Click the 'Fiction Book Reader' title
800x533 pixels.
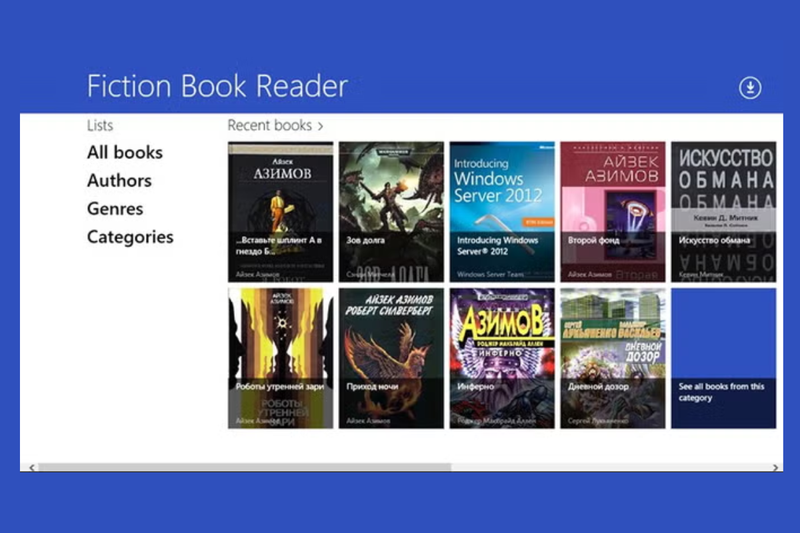point(217,86)
